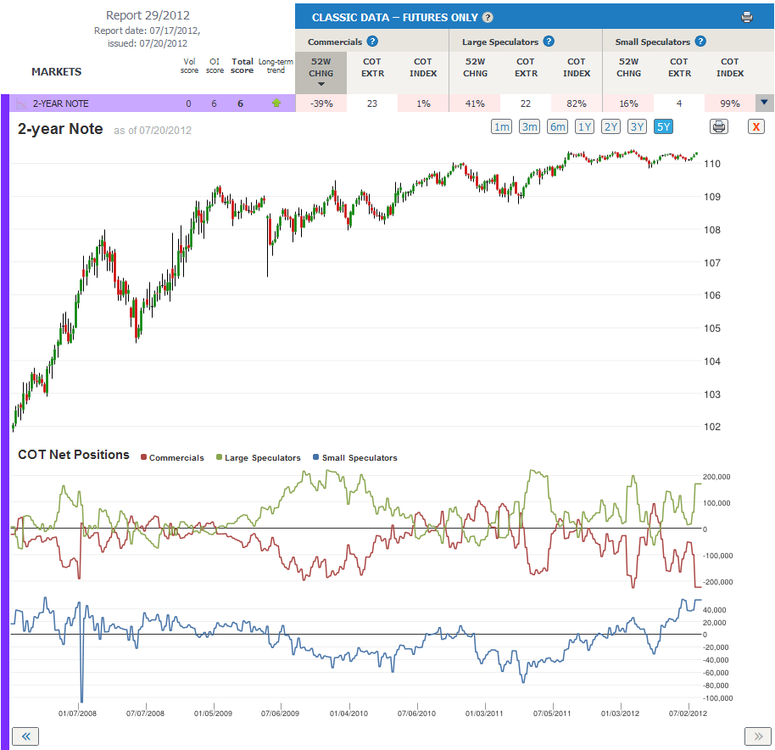Select the 2-YEAR NOTE market row
775x750 pixels.
[x=152, y=103]
